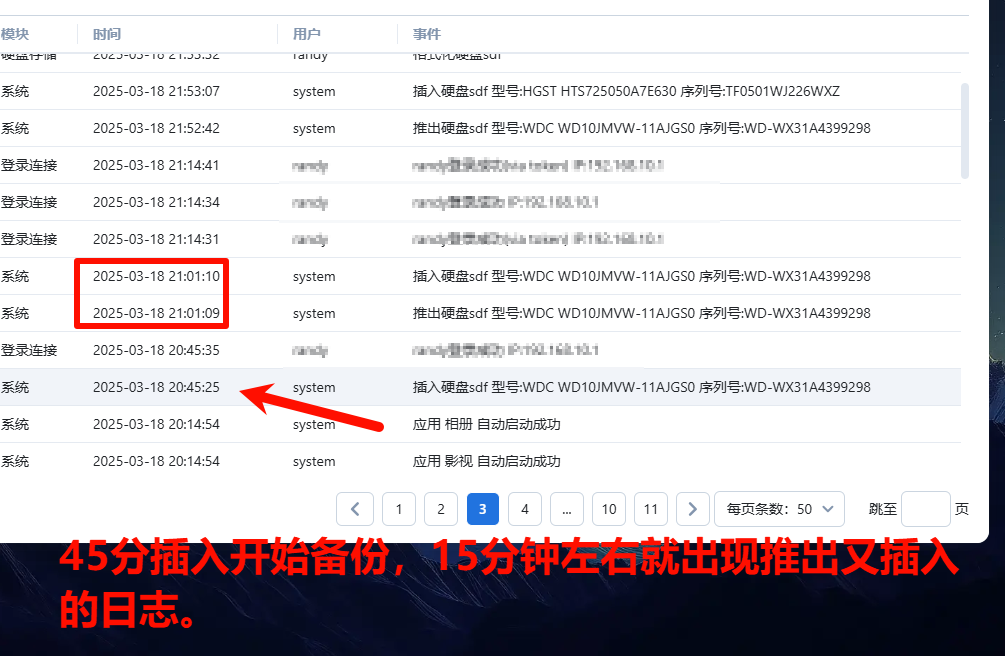Click 登录连接 module in 21:14:41 row
This screenshot has width=1005, height=656.
[x=29, y=165]
